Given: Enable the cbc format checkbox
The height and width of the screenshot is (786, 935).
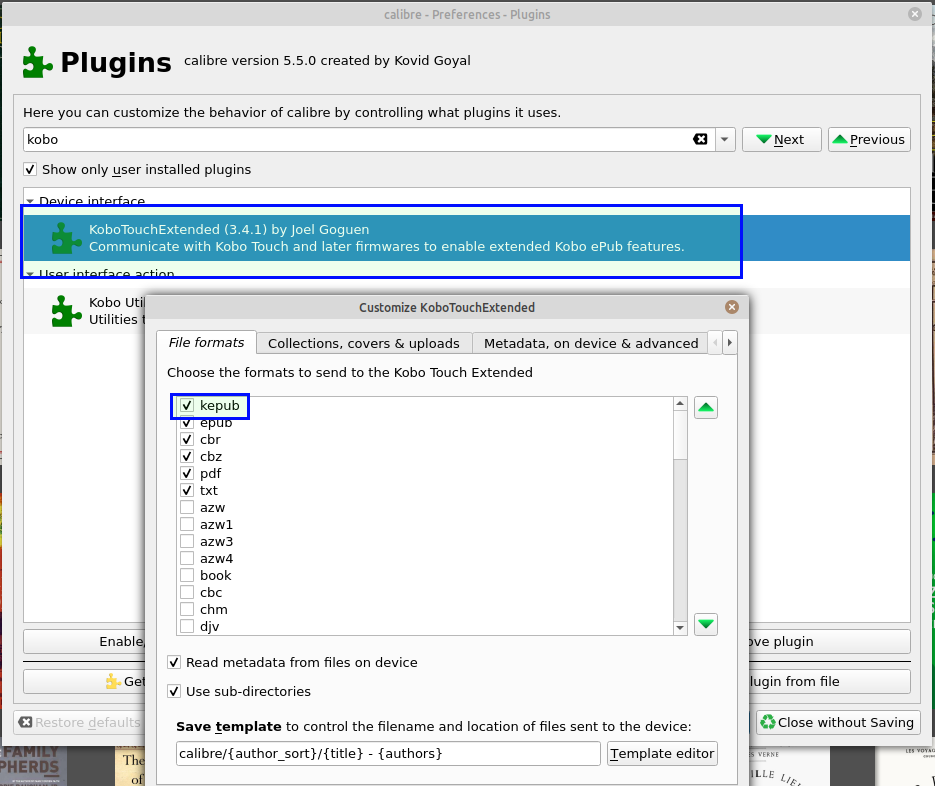Looking at the screenshot, I should [187, 593].
